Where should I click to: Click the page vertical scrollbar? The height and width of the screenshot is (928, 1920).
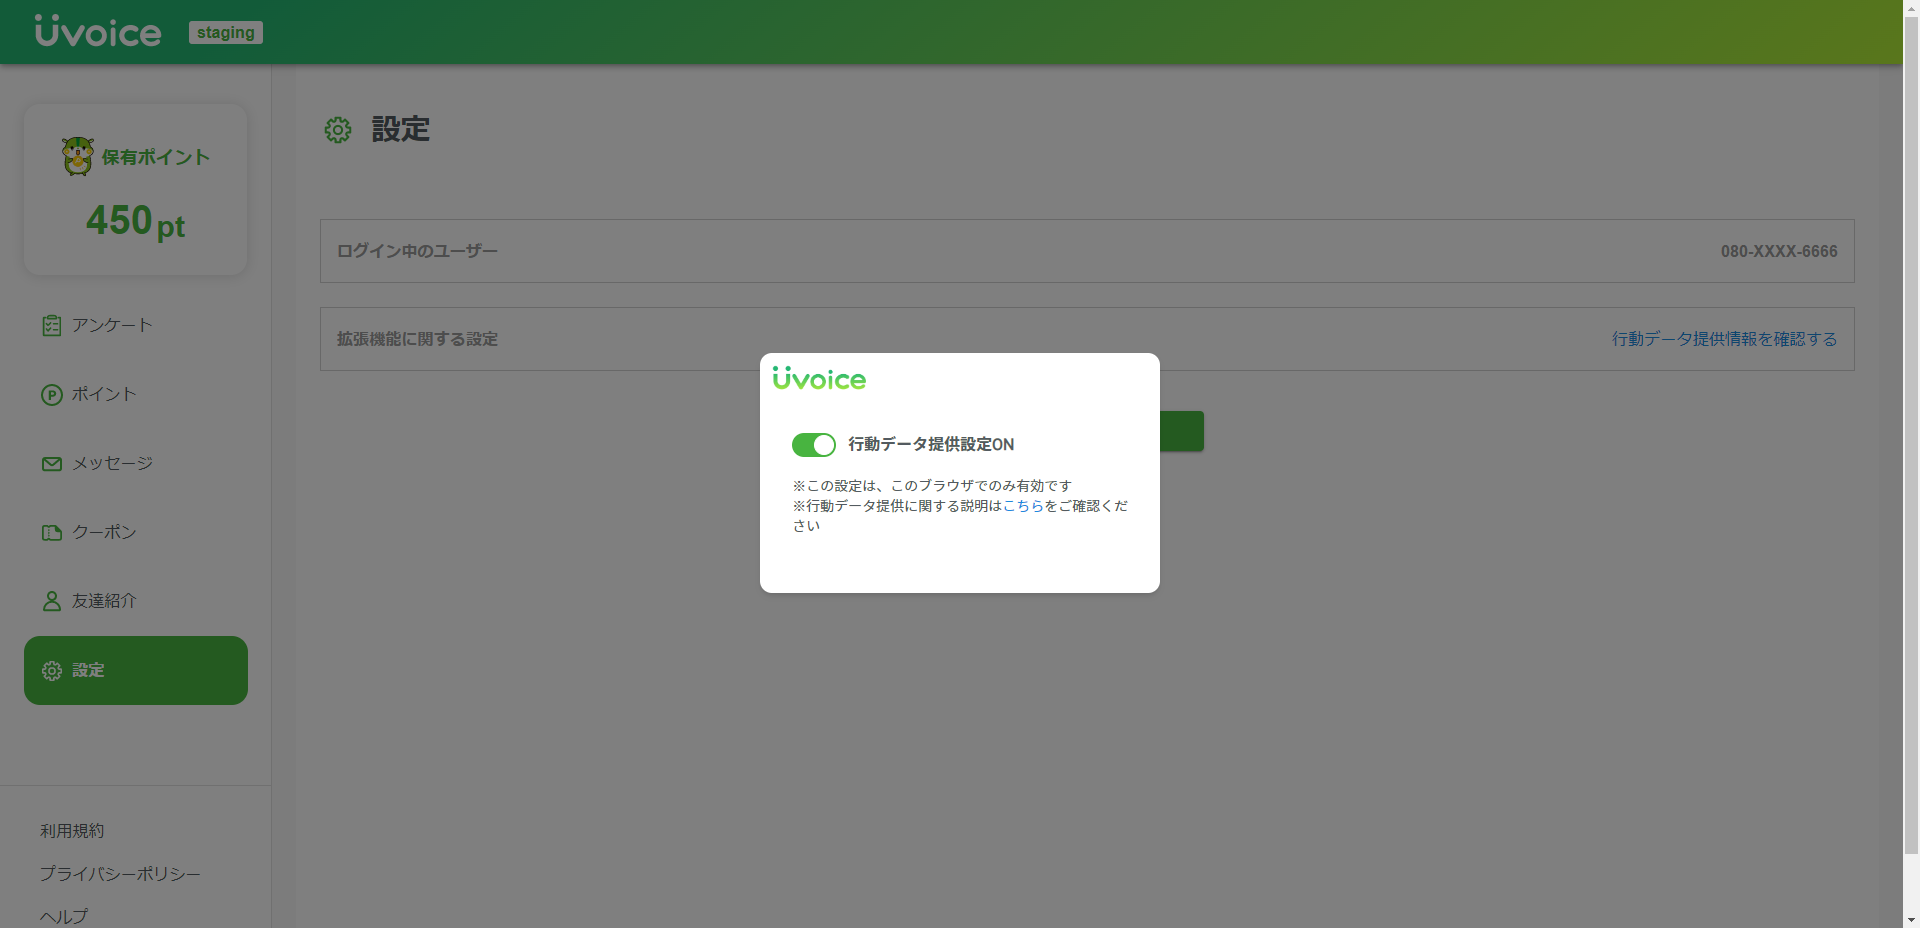(x=1911, y=435)
